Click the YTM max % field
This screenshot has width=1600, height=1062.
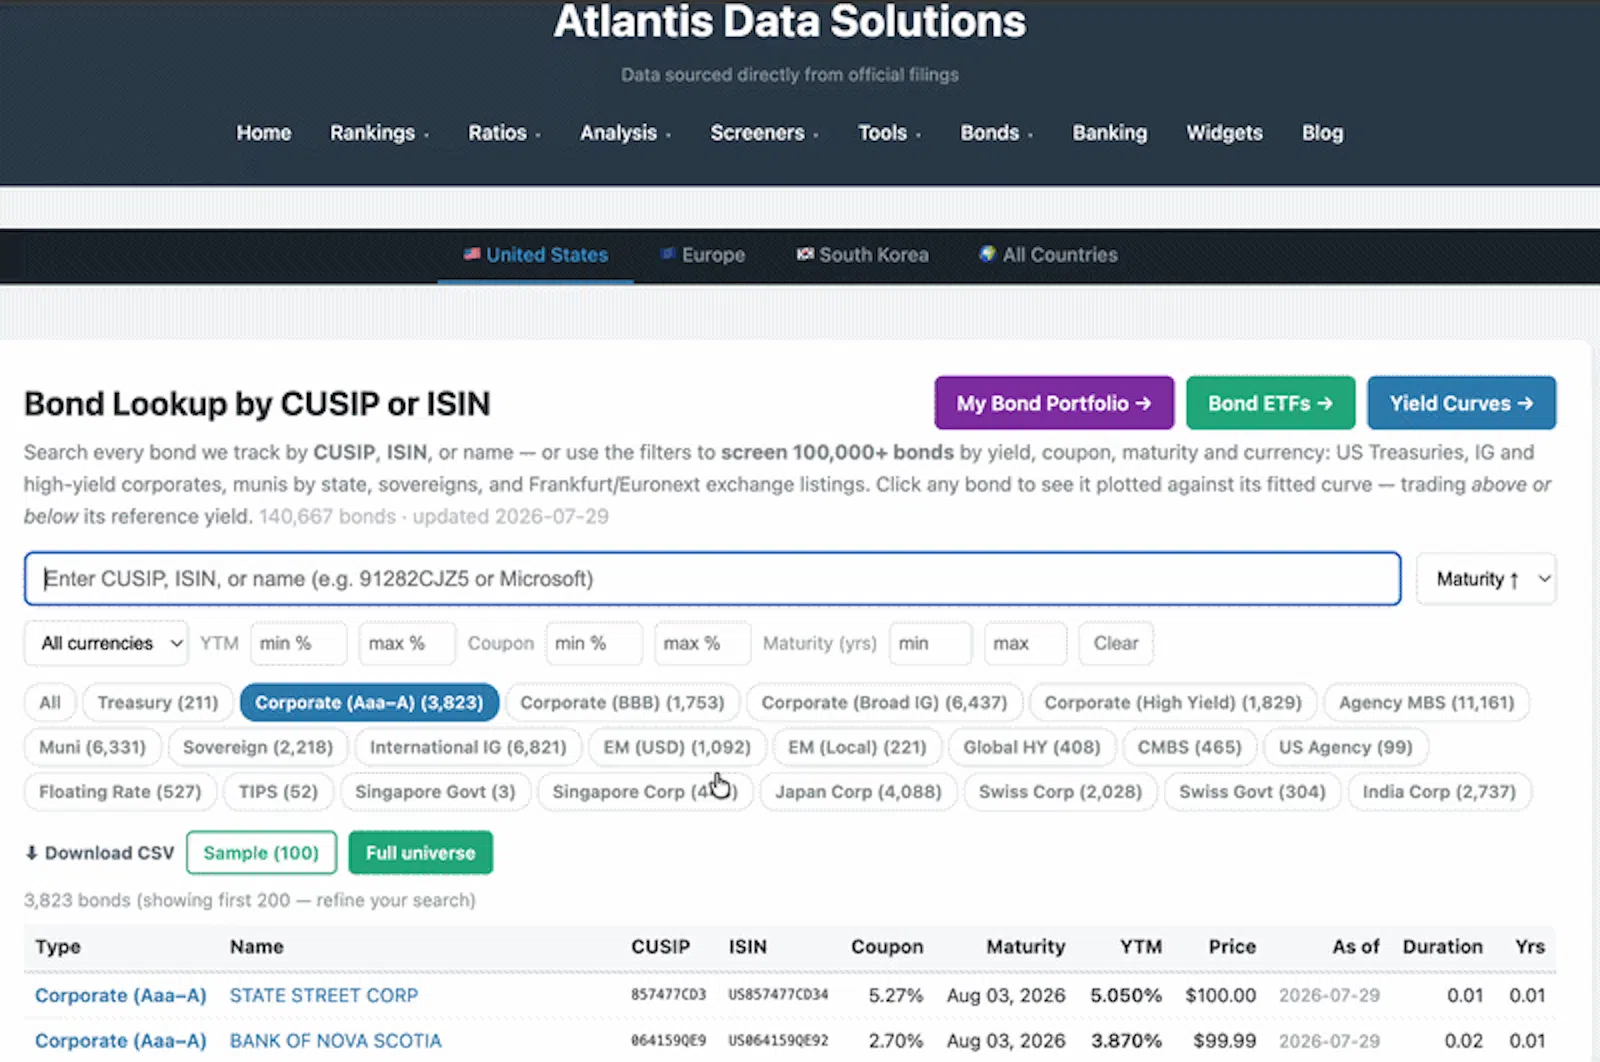407,643
